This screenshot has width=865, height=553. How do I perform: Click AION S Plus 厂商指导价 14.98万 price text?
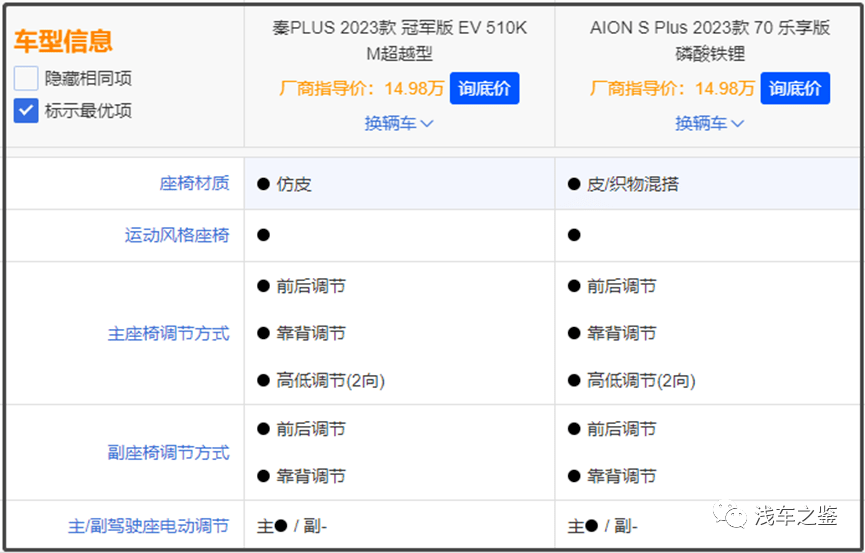tap(672, 88)
